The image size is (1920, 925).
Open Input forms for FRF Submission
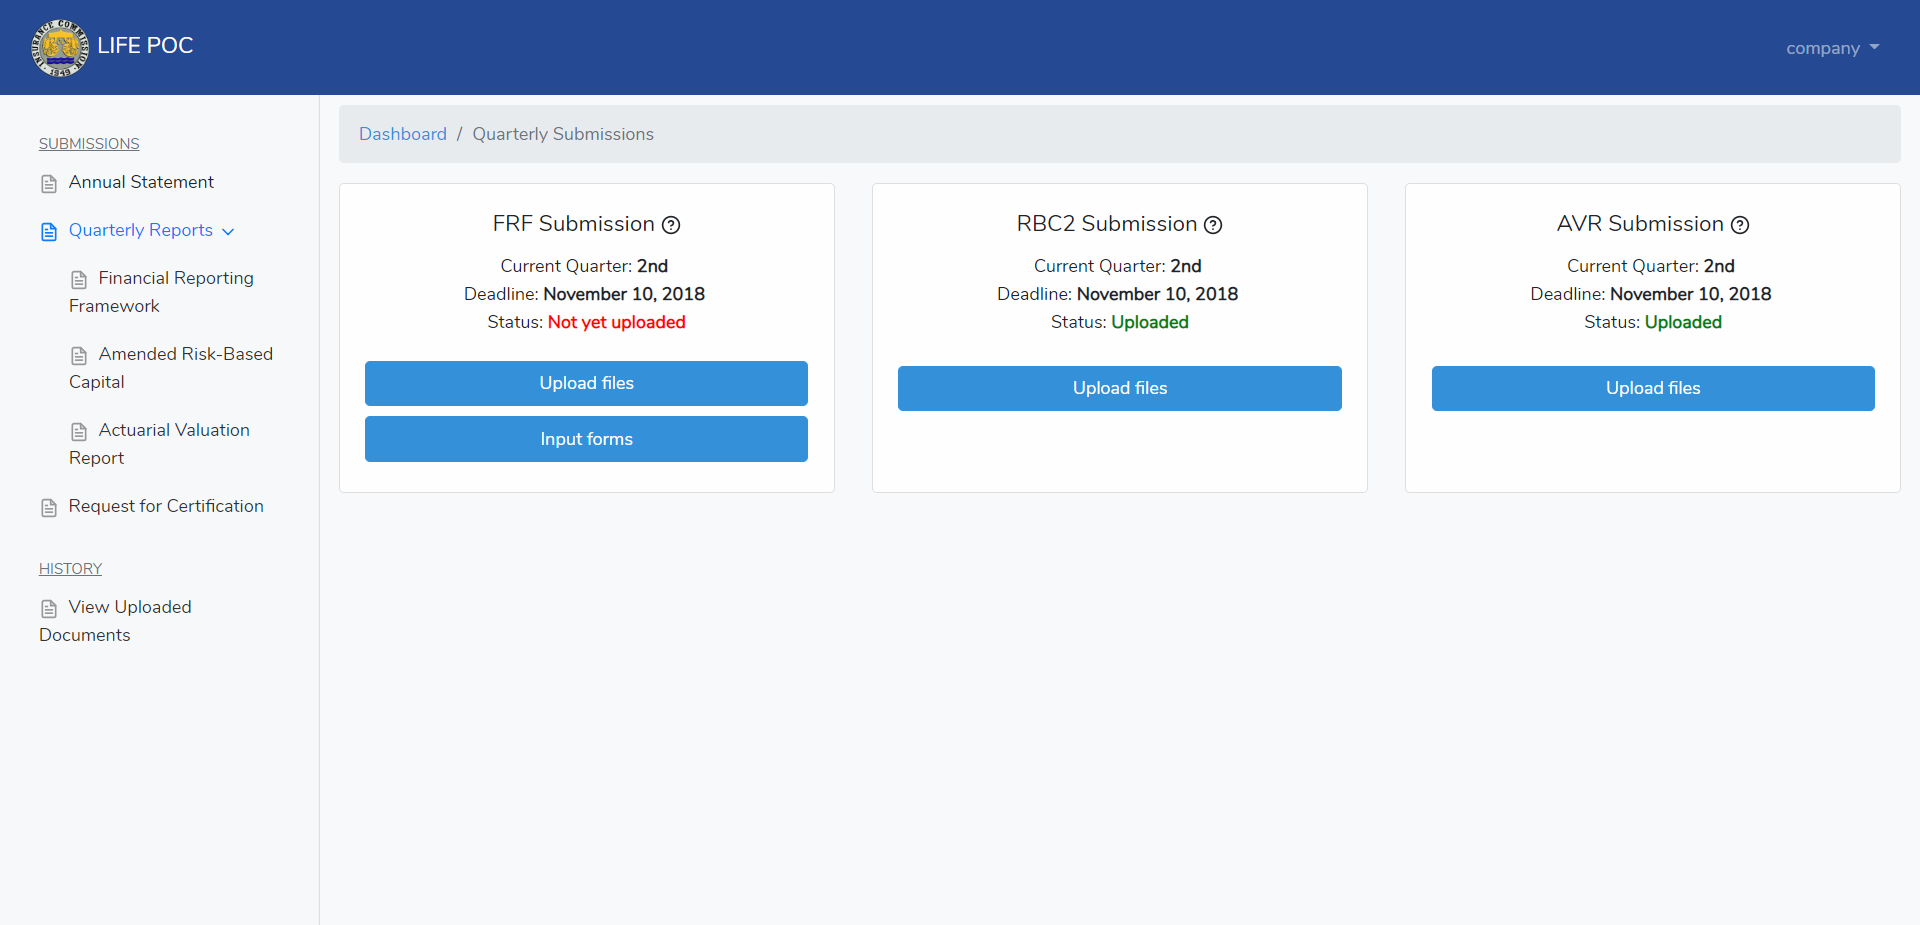point(586,439)
